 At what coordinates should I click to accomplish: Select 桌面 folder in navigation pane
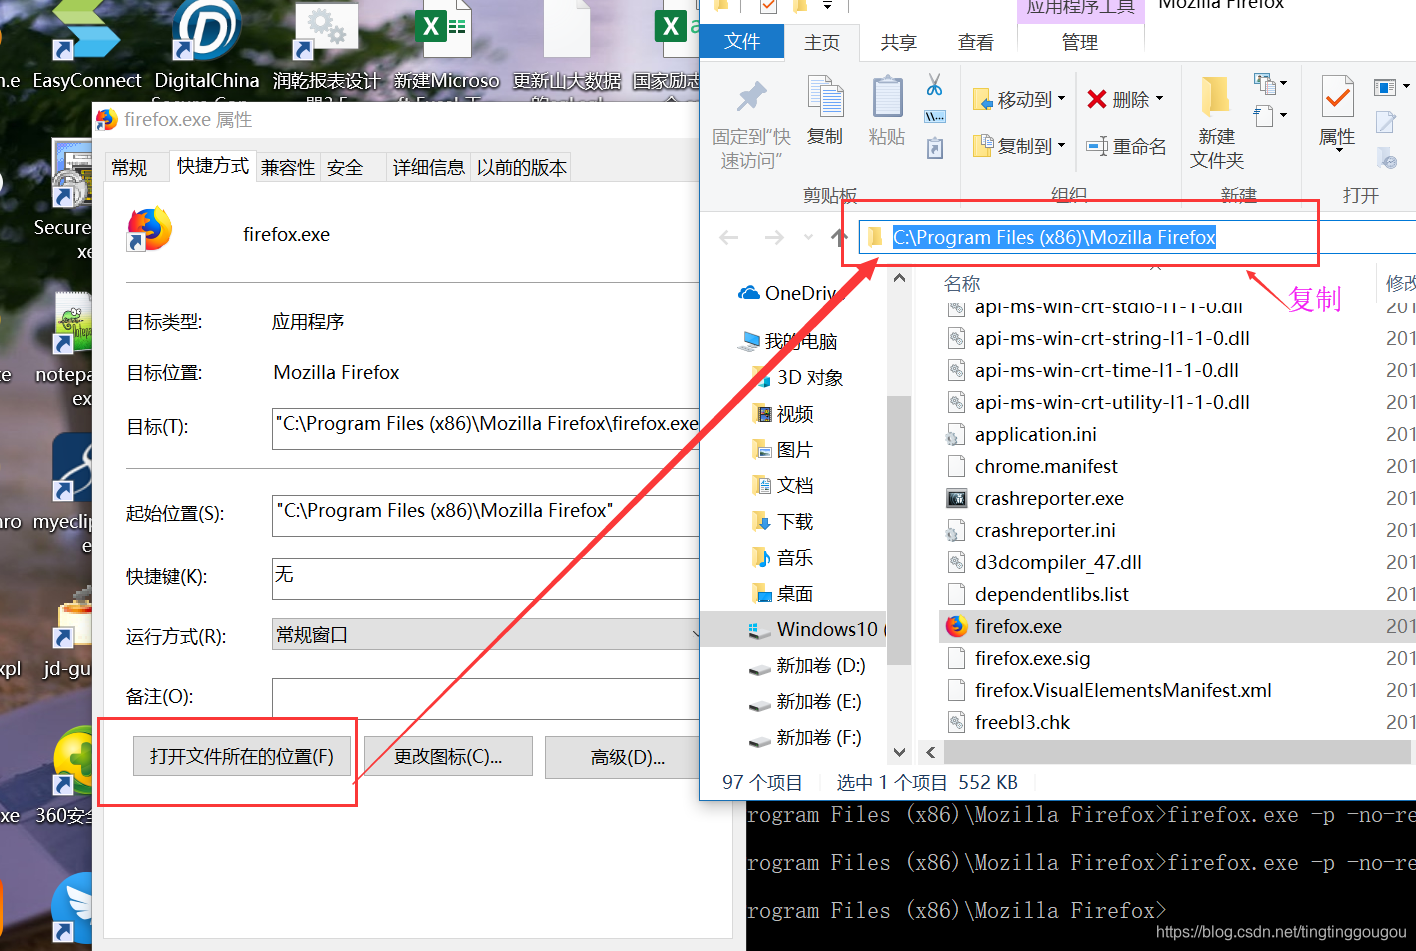[784, 593]
